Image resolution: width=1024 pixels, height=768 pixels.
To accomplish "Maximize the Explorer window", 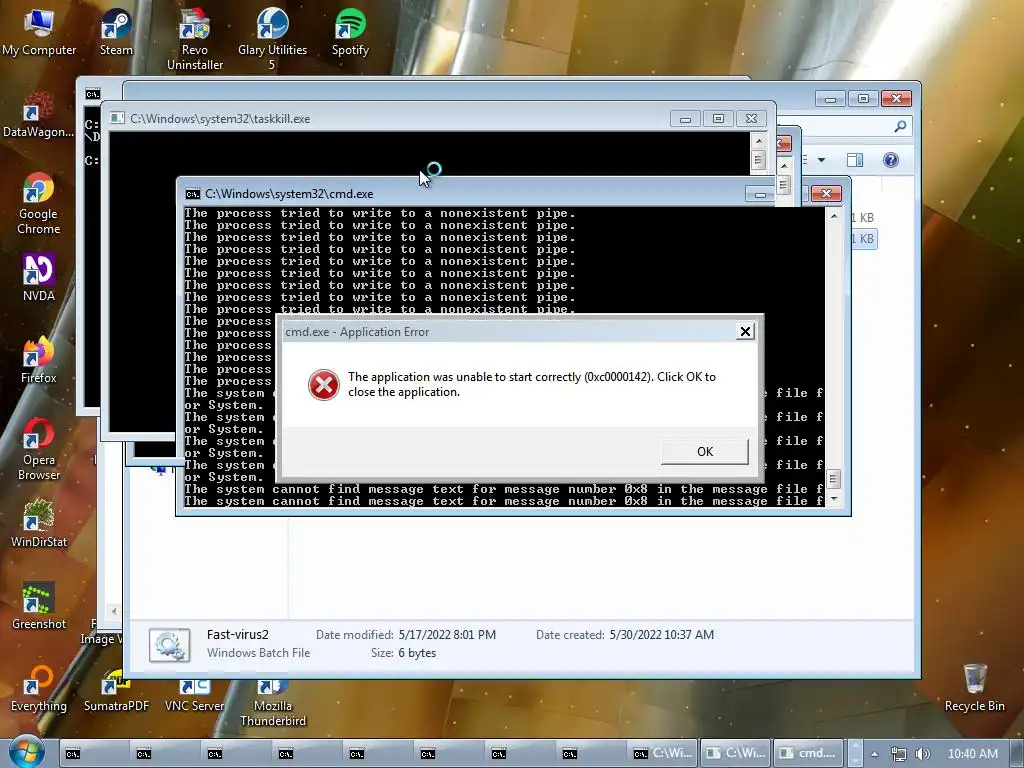I will click(863, 99).
